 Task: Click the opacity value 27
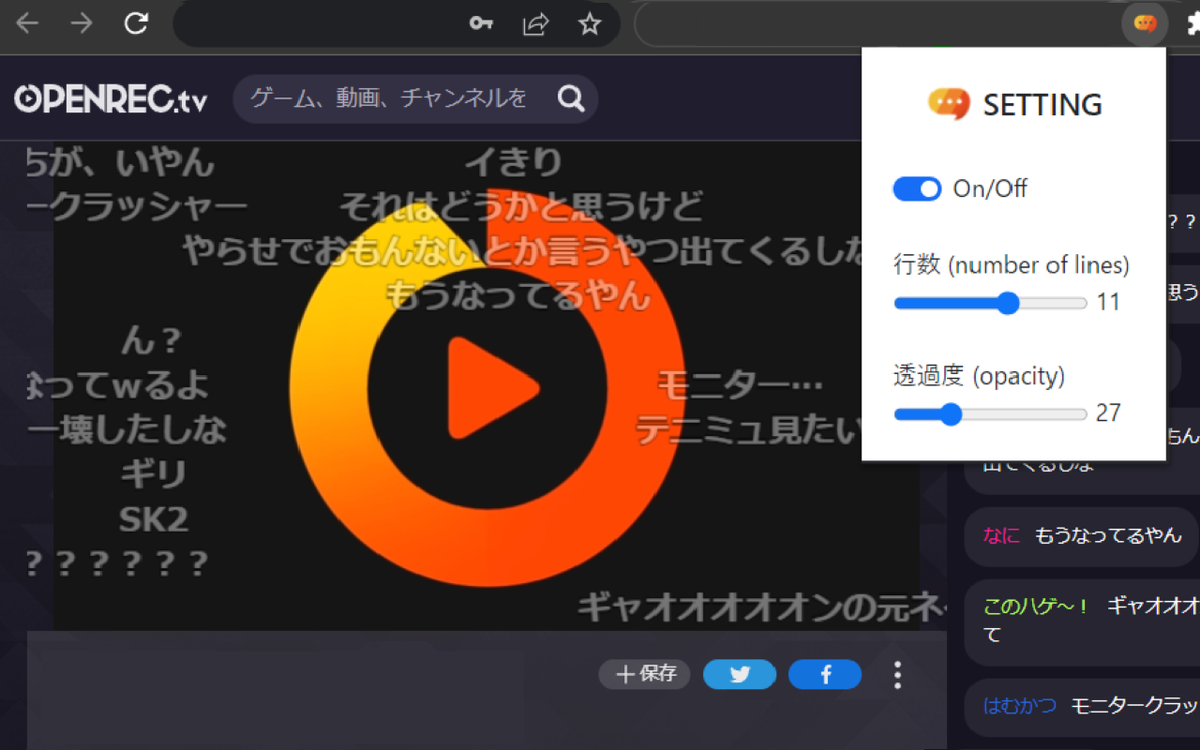pos(1108,414)
